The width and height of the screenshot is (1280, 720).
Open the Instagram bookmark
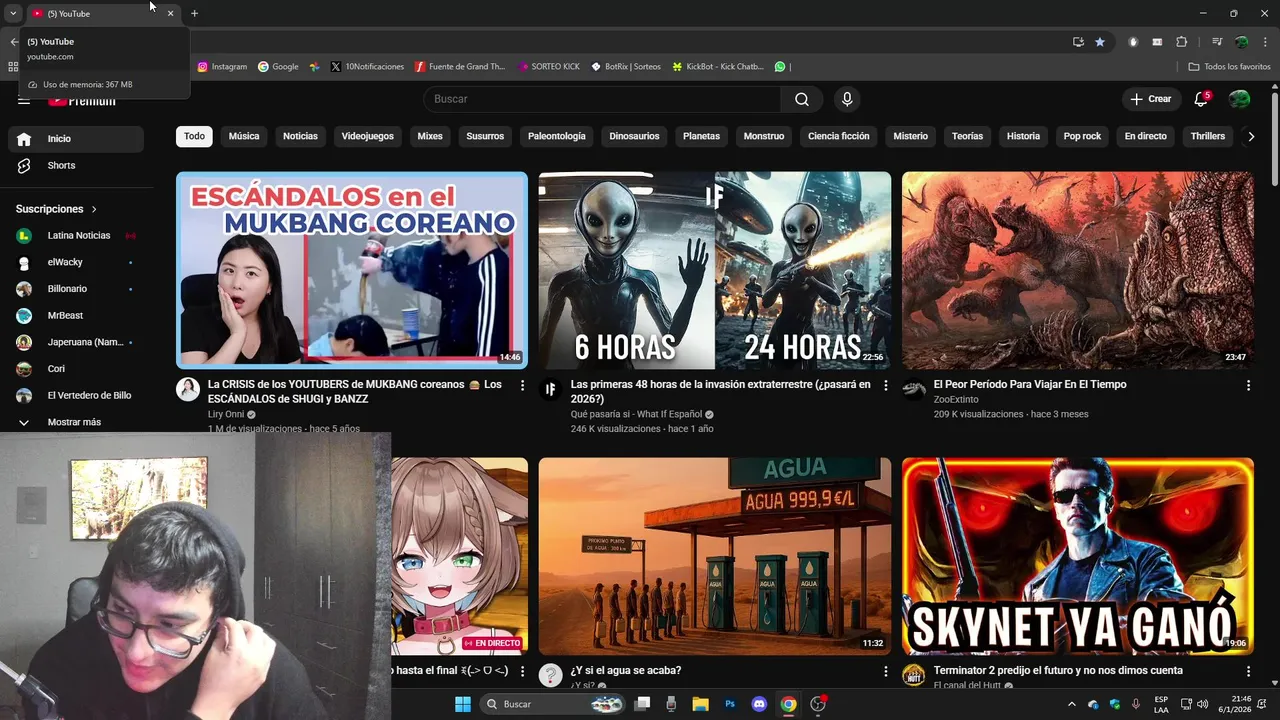pyautogui.click(x=222, y=67)
